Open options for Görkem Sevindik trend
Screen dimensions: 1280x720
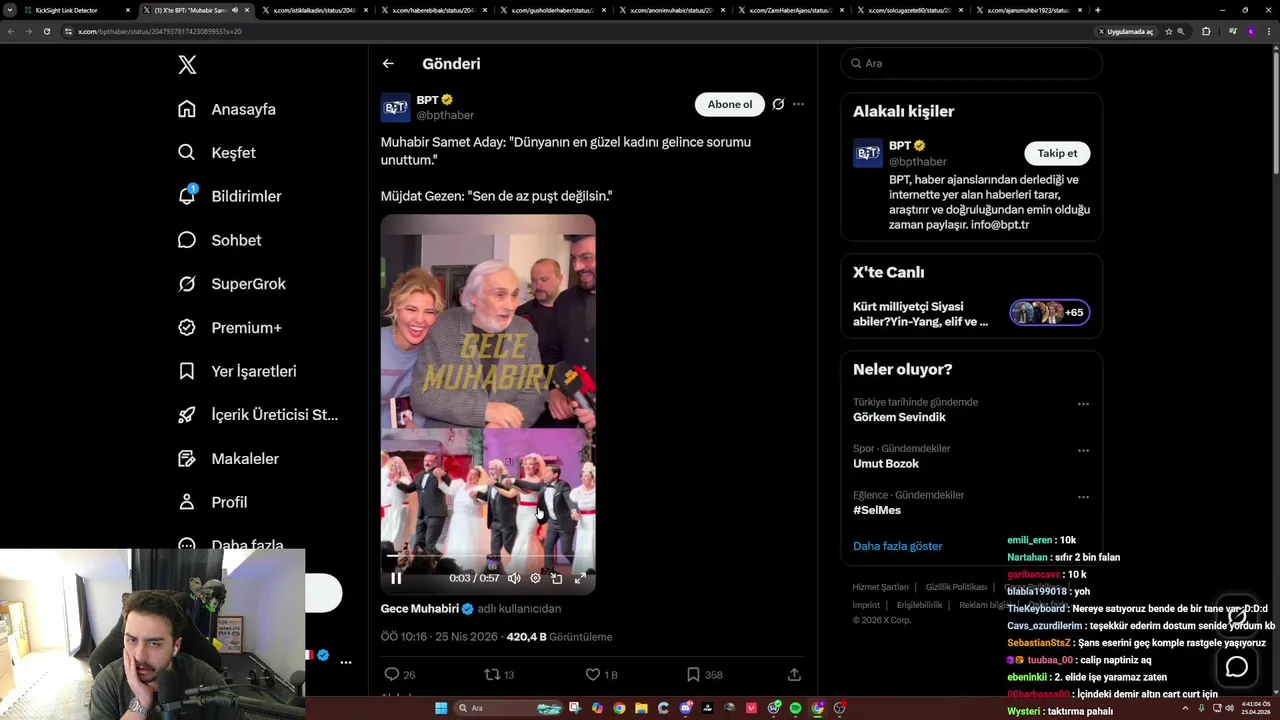click(1083, 404)
